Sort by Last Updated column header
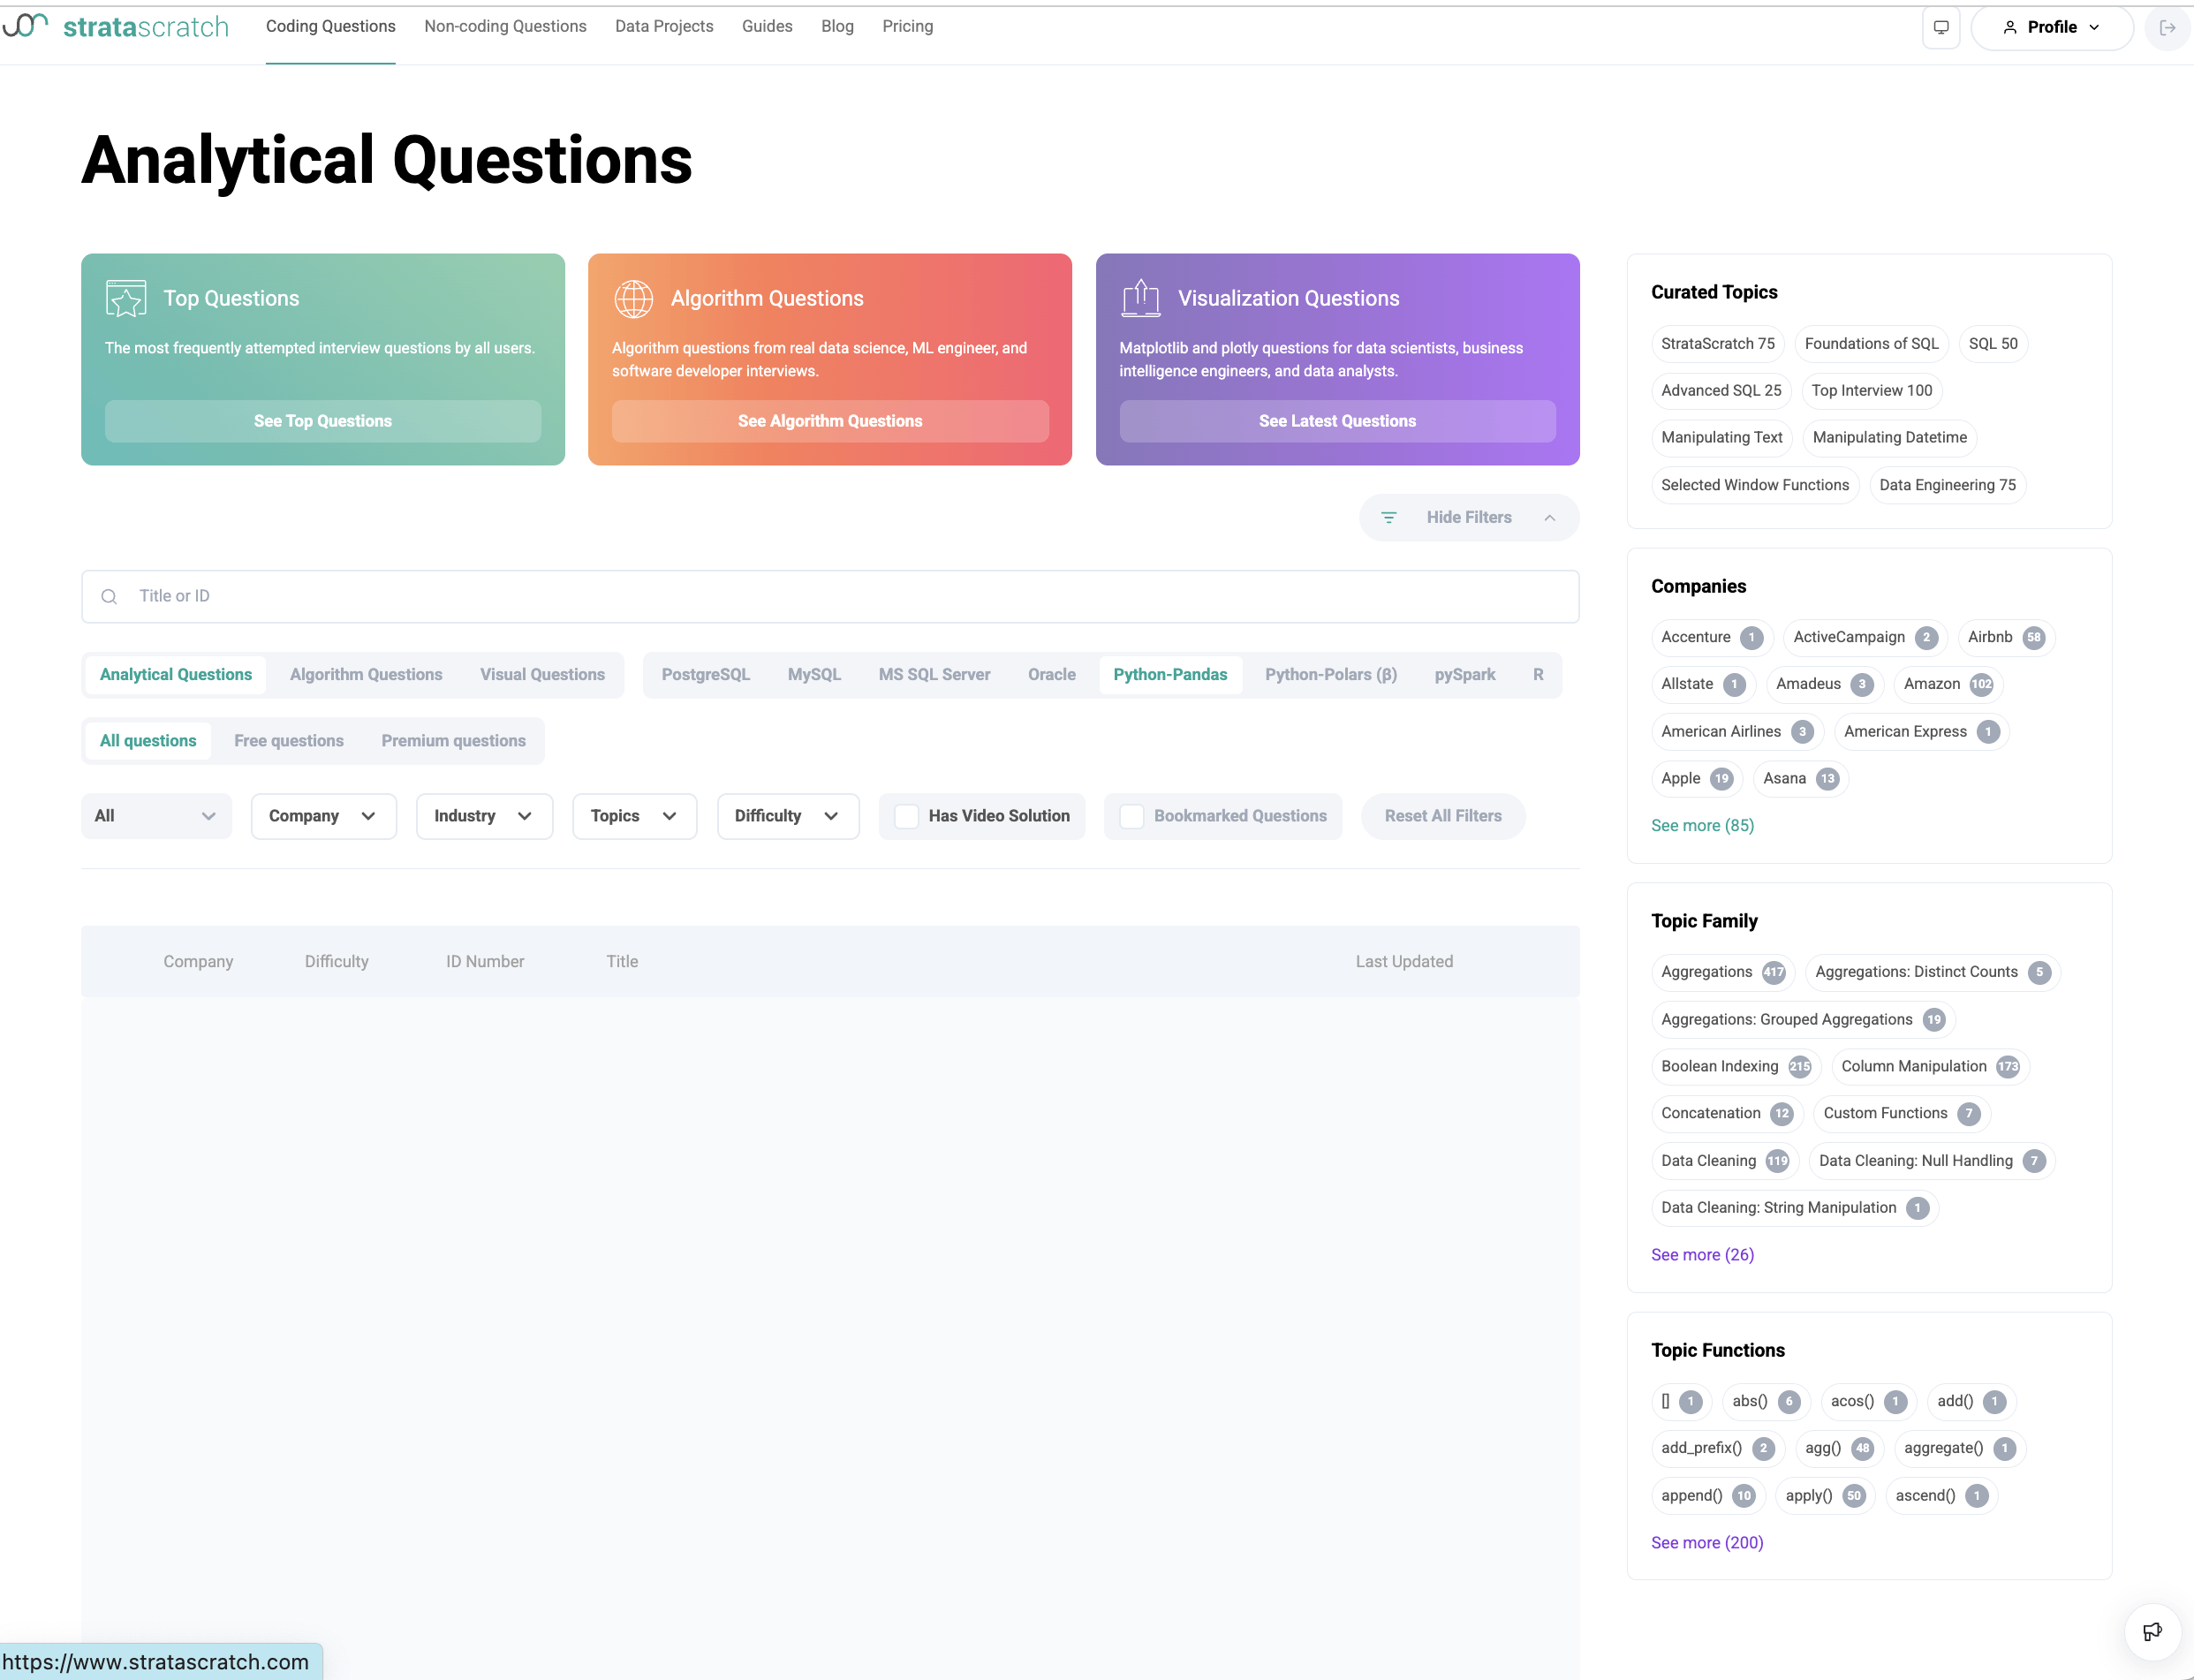The width and height of the screenshot is (2194, 1680). [x=1404, y=961]
